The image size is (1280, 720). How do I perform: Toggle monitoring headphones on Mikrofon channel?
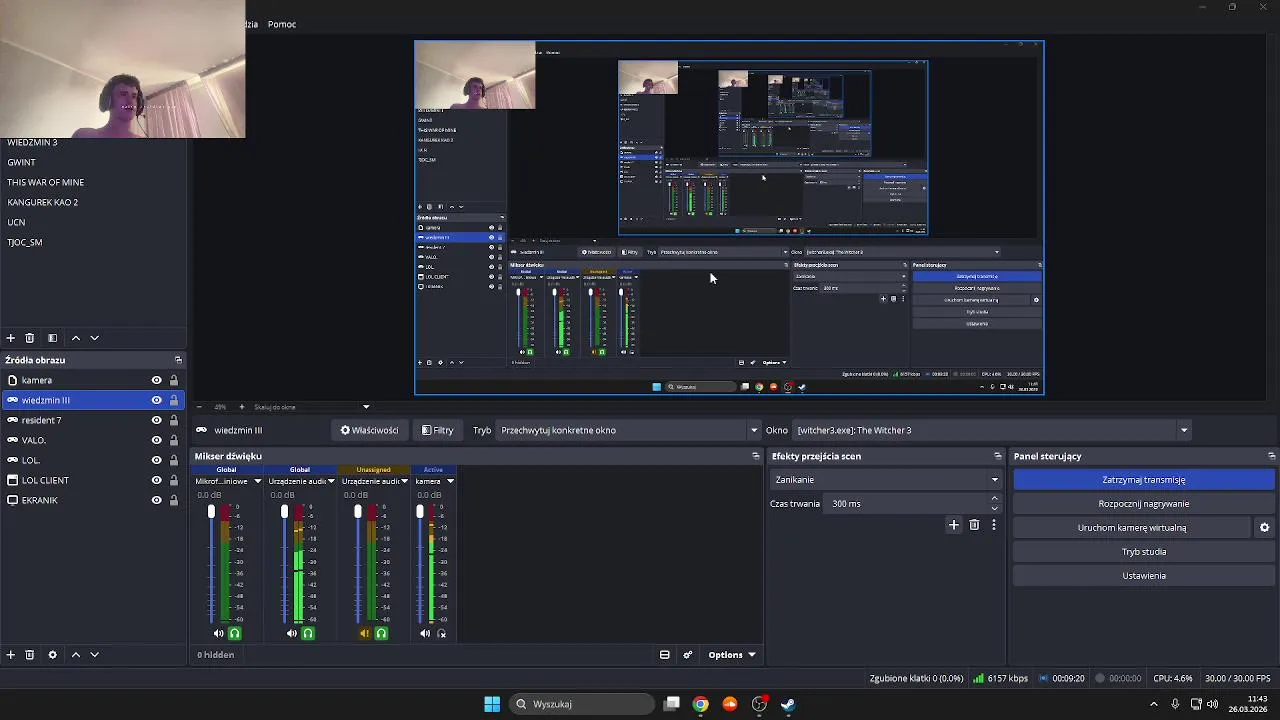click(x=235, y=633)
